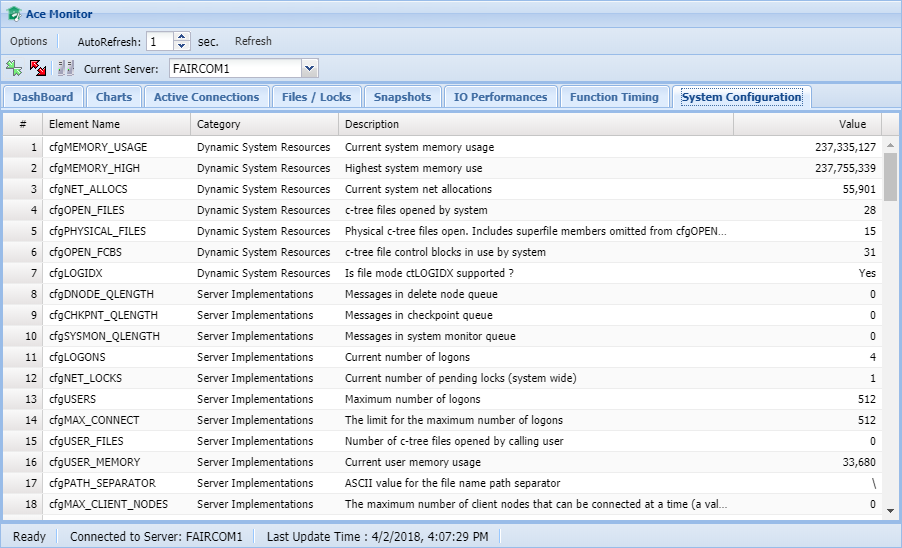Select the cfgUSERS element
This screenshot has width=902, height=548.
click(x=72, y=399)
